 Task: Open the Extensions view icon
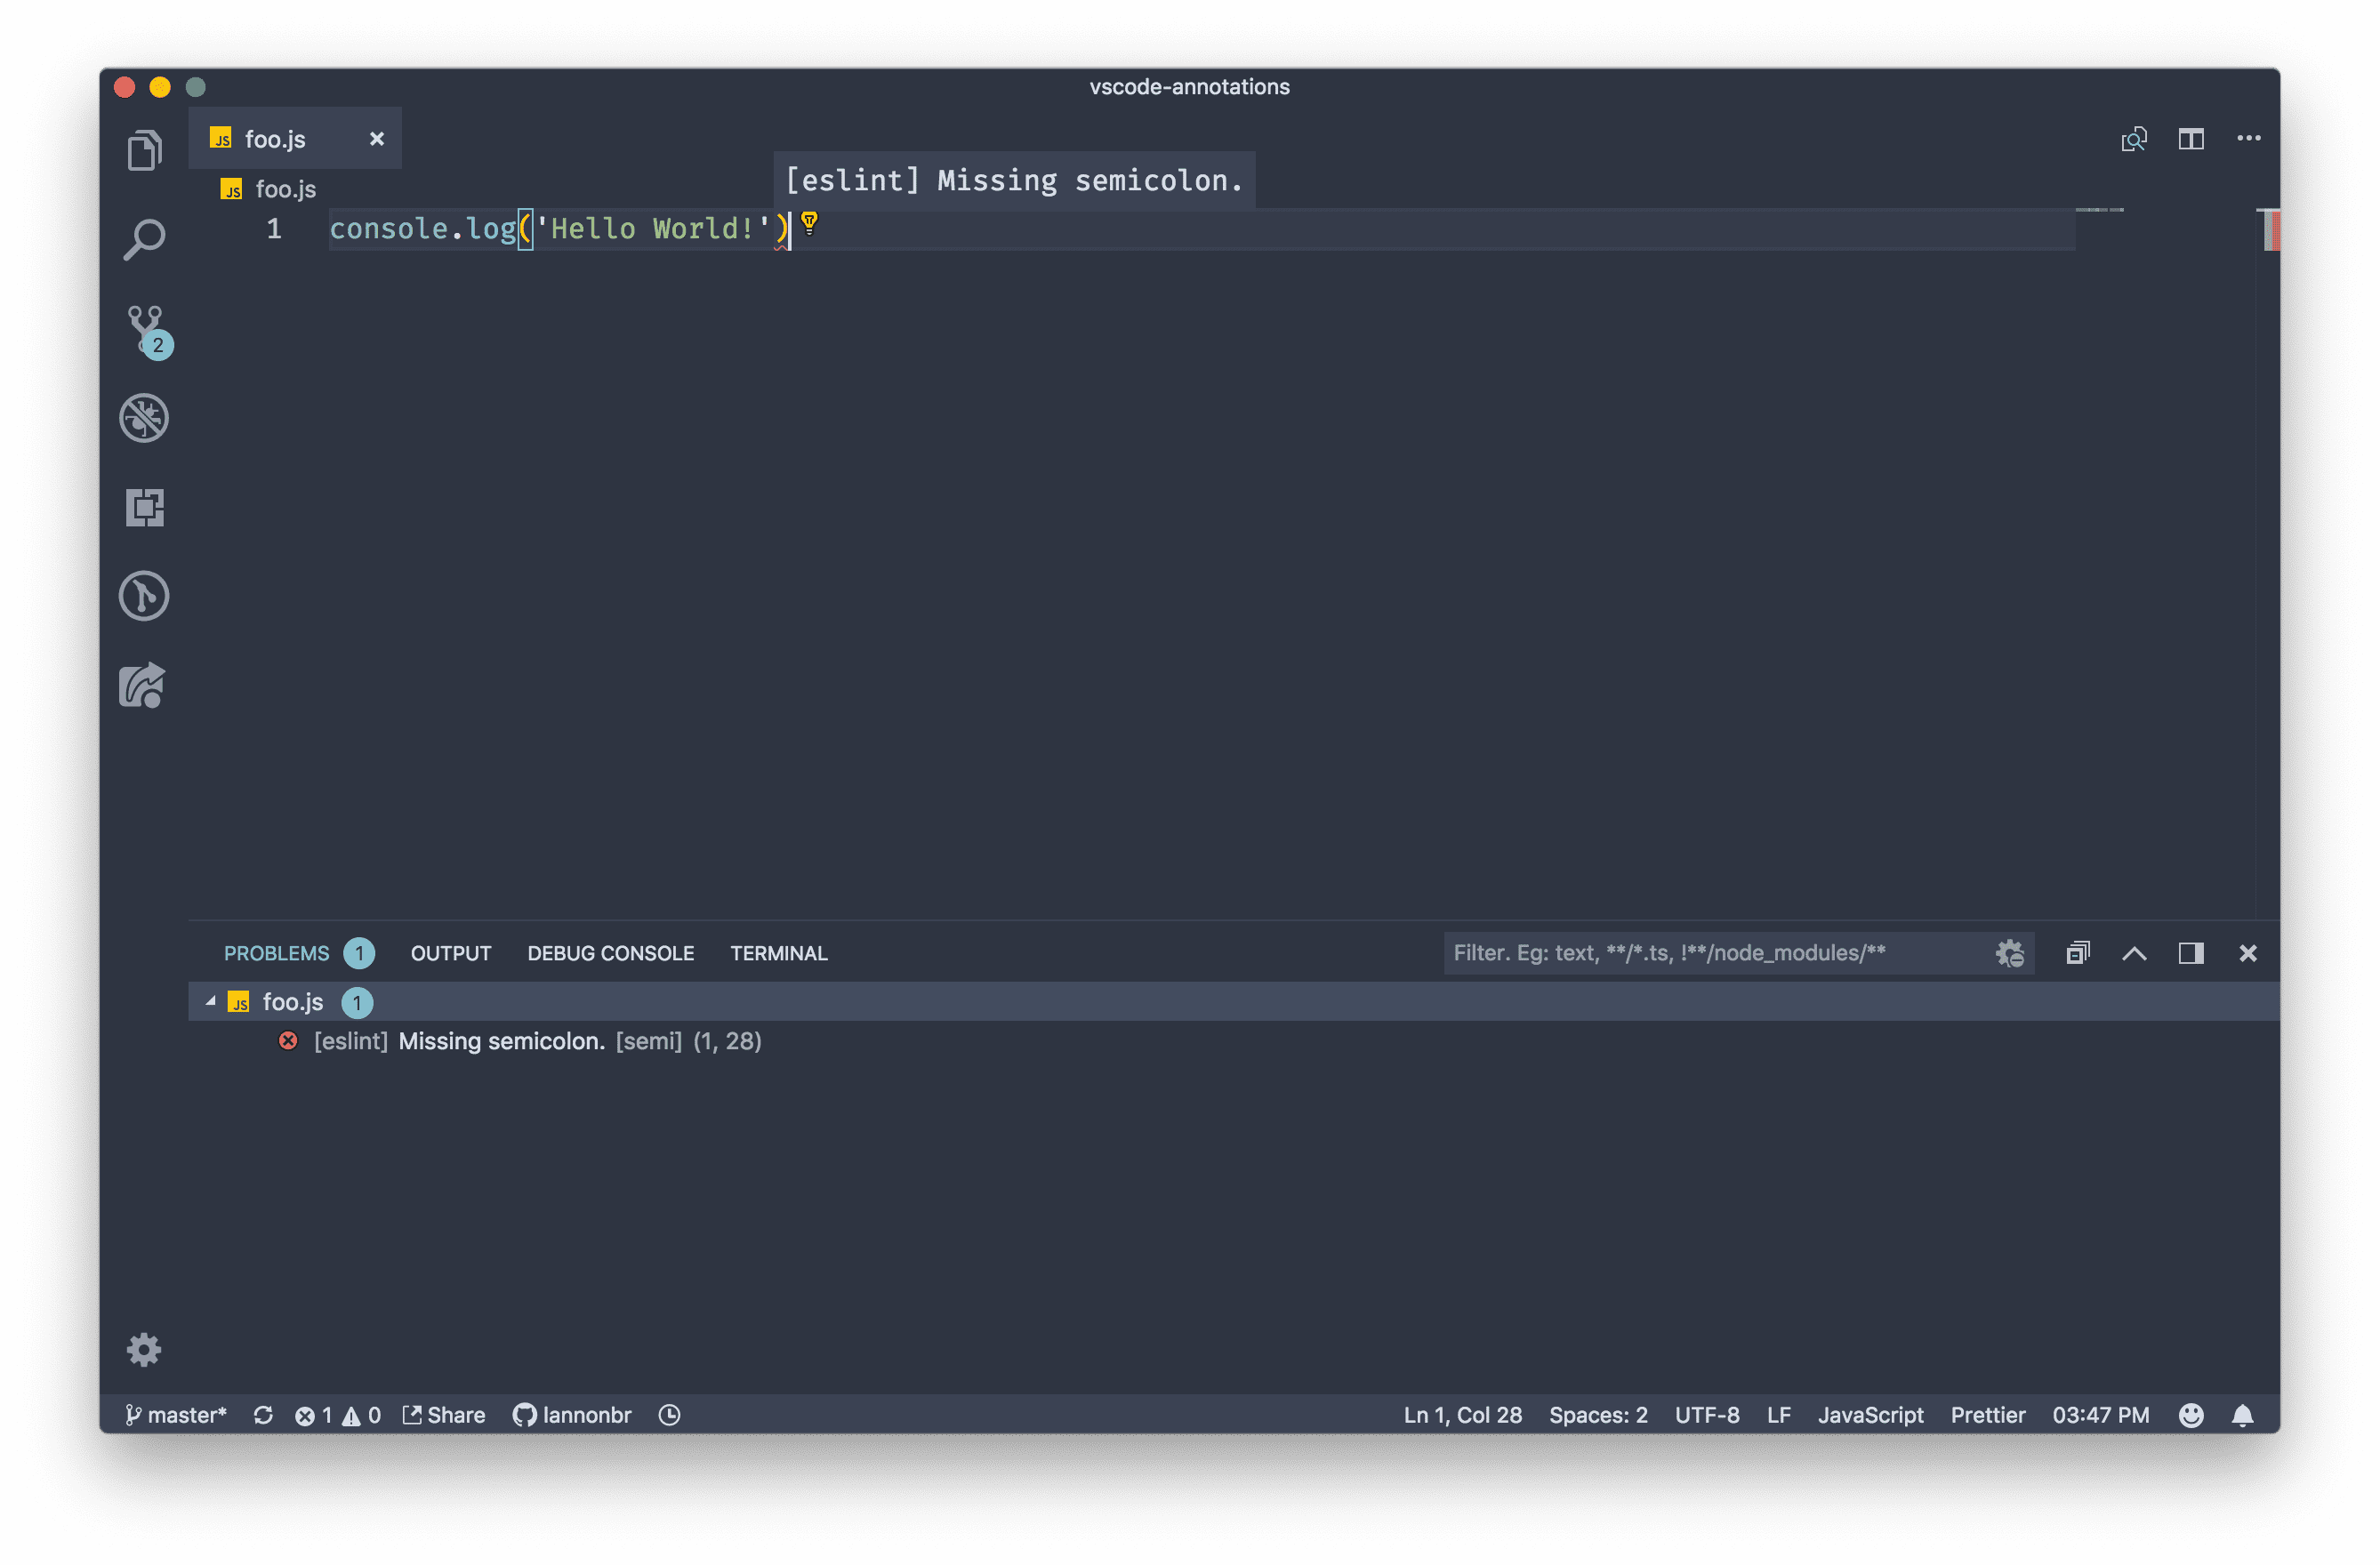144,507
